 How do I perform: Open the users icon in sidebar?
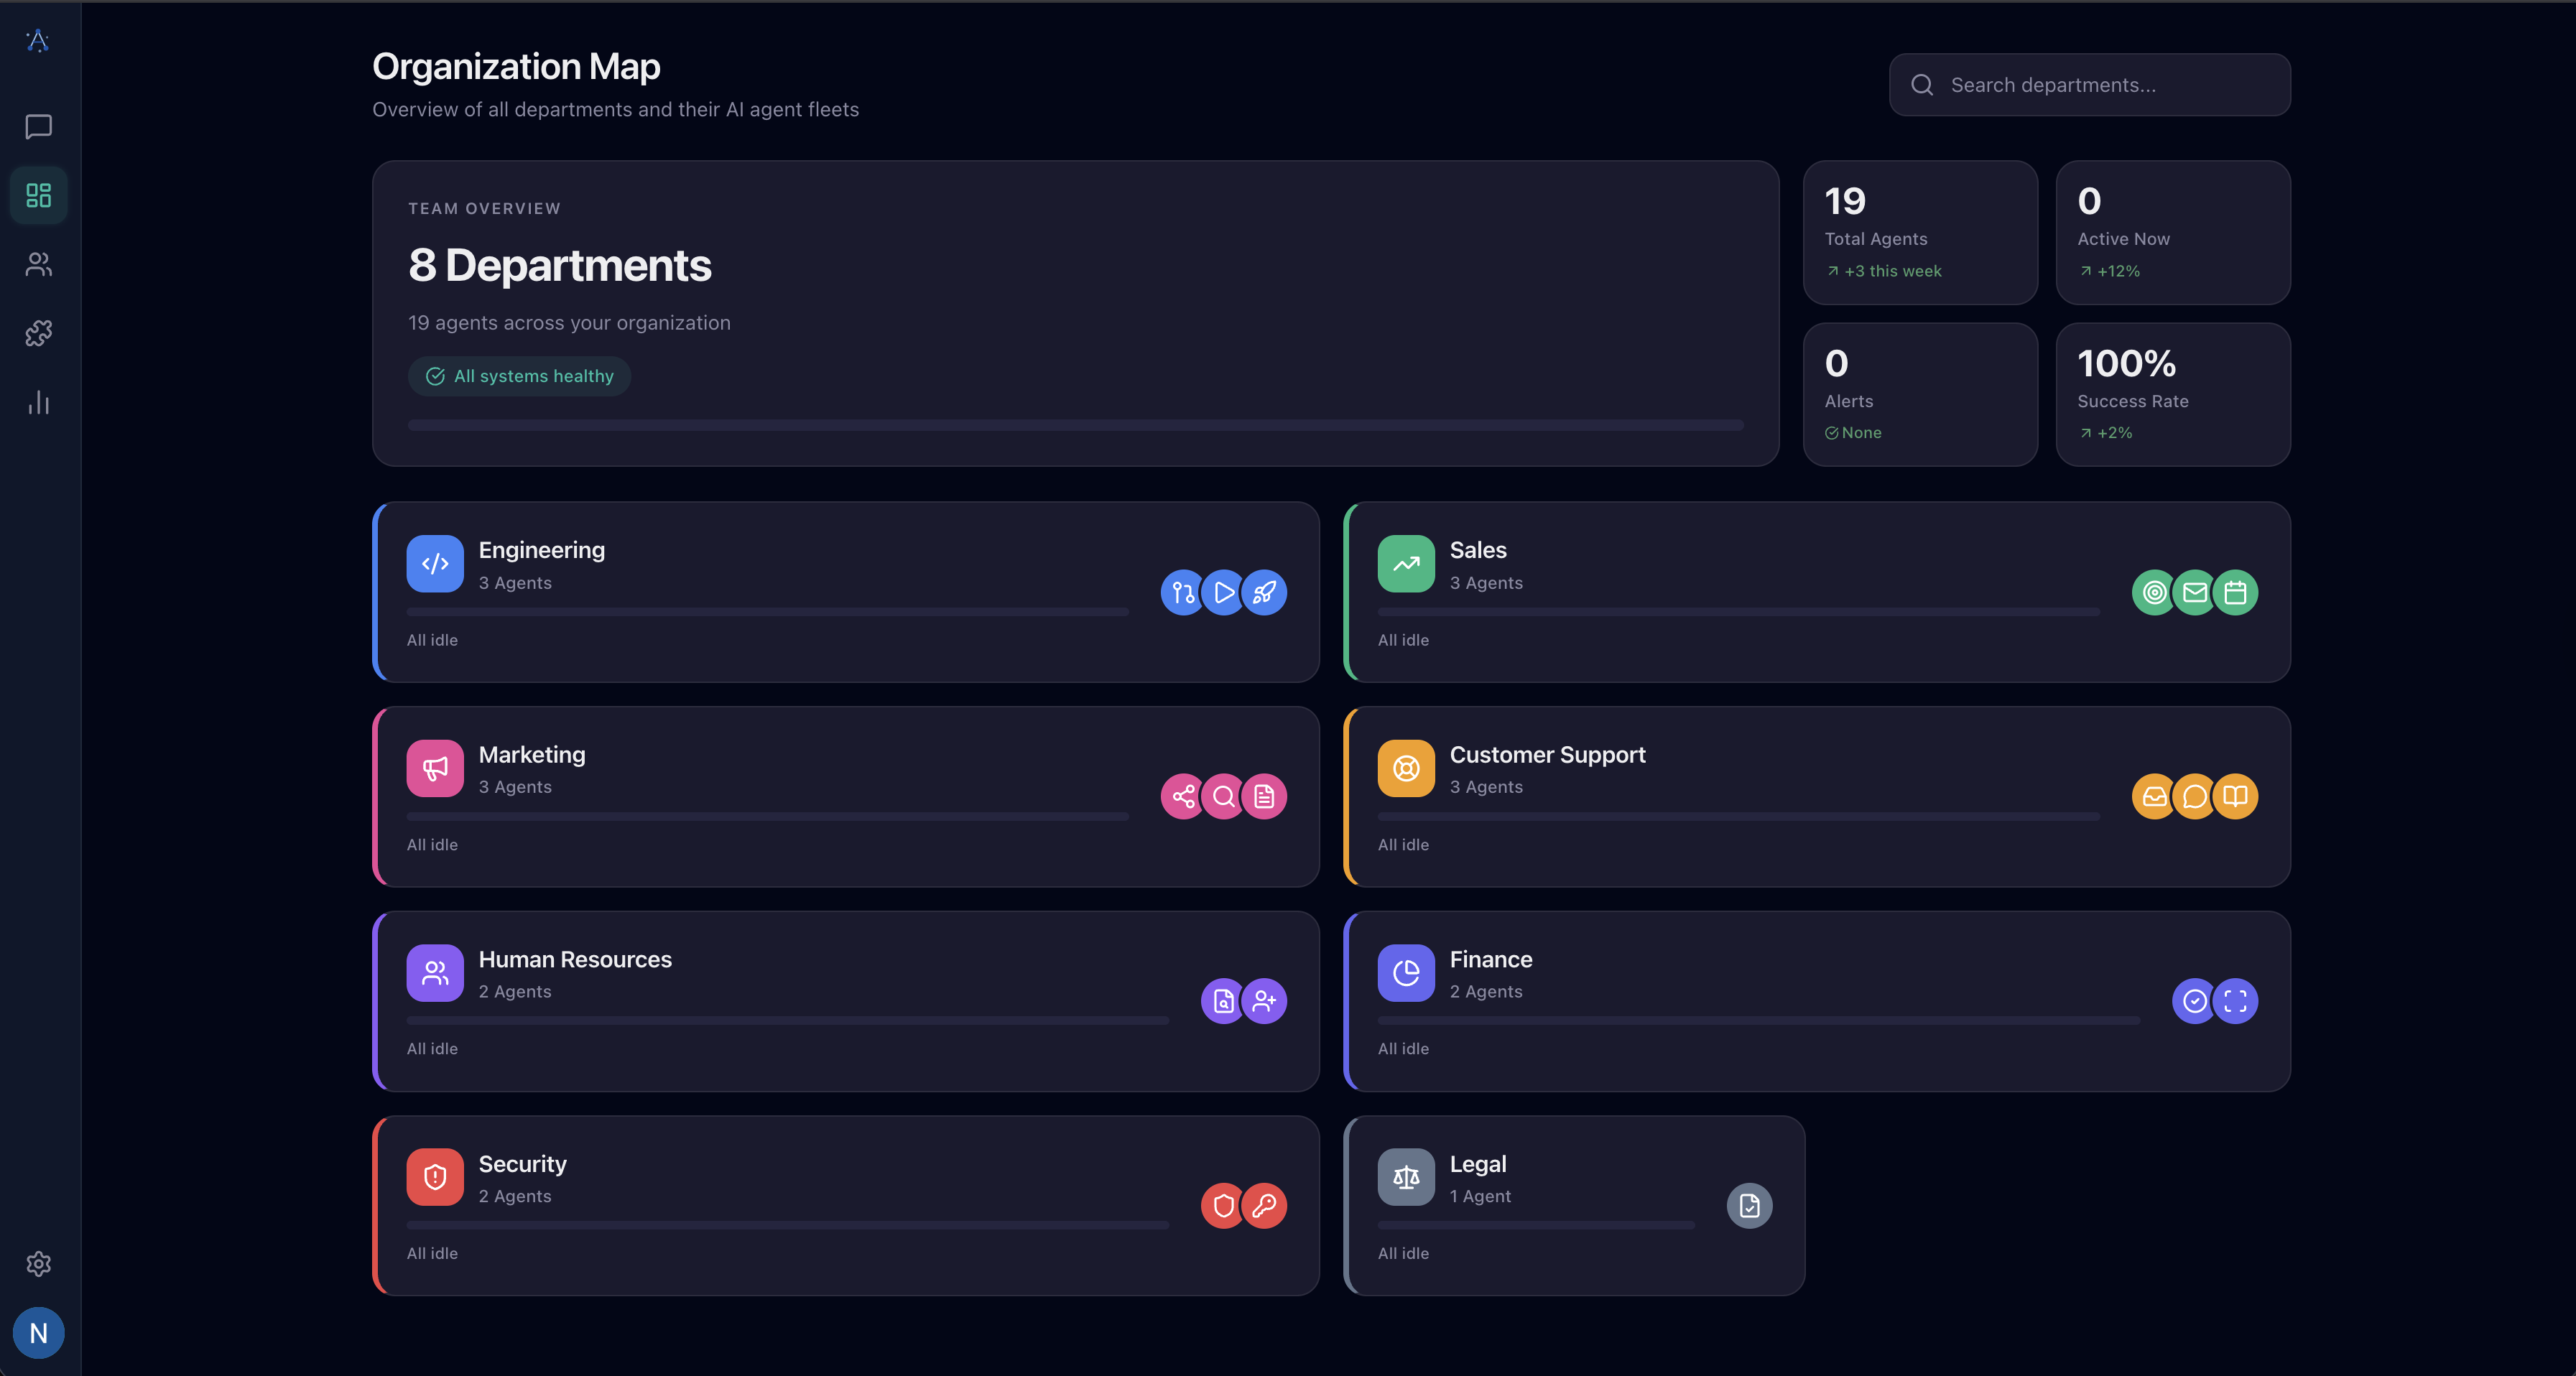(x=38, y=264)
